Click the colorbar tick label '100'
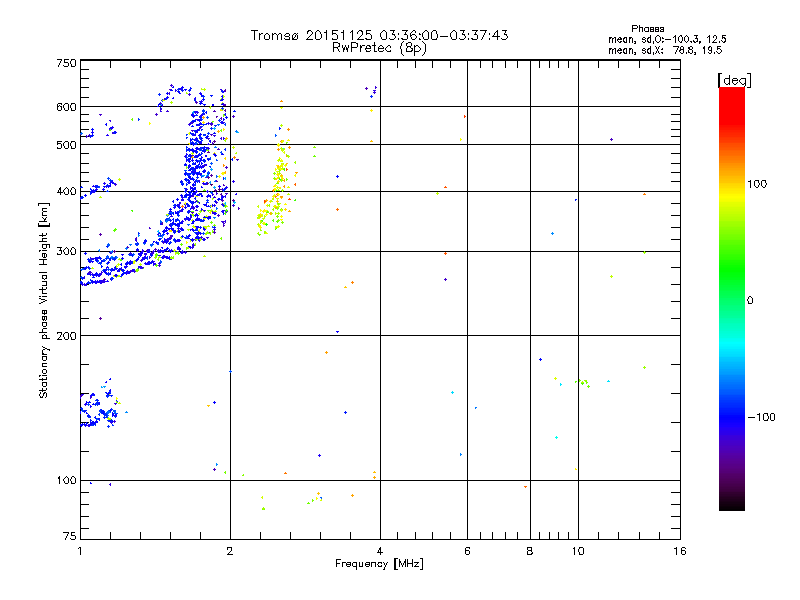800x600 pixels. [x=757, y=184]
